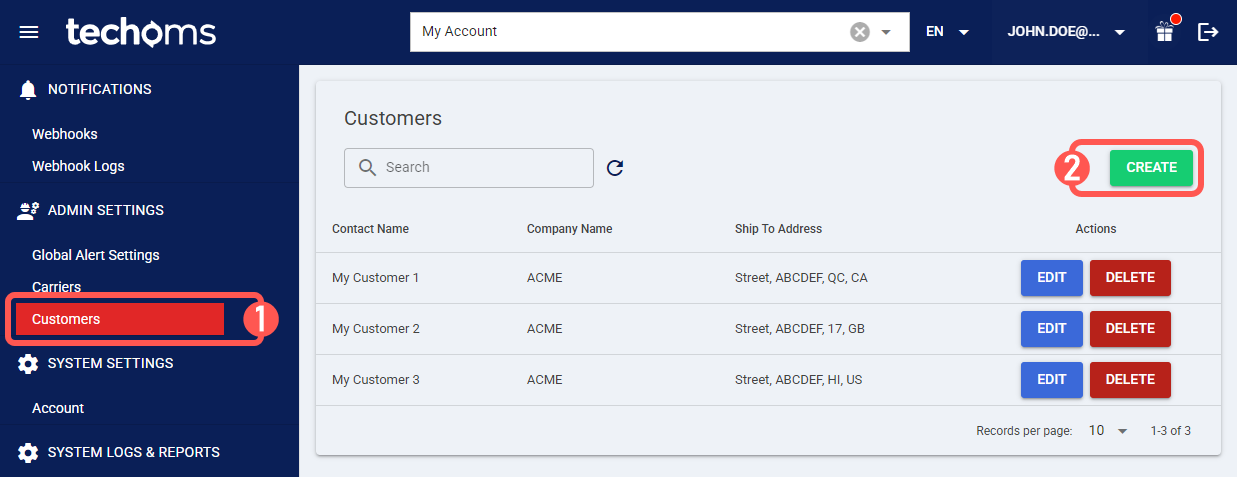This screenshot has height=477, width=1237.
Task: Open the Webhooks page
Action: click(x=65, y=134)
